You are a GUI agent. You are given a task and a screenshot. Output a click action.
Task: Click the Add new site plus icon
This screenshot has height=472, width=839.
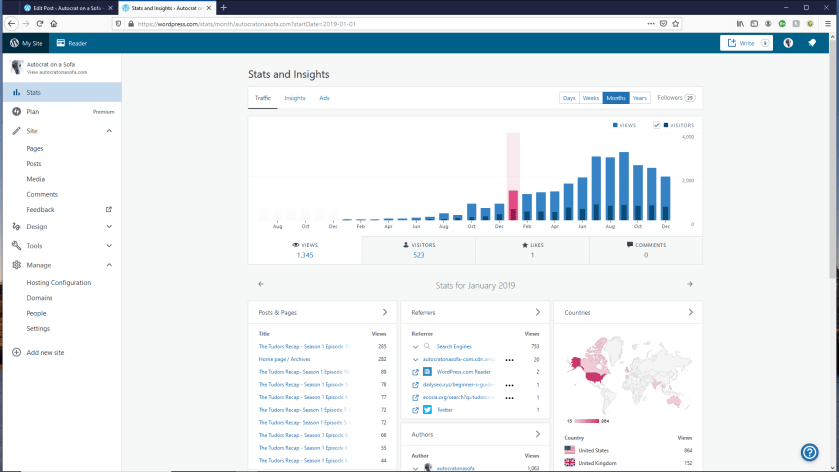click(16, 352)
